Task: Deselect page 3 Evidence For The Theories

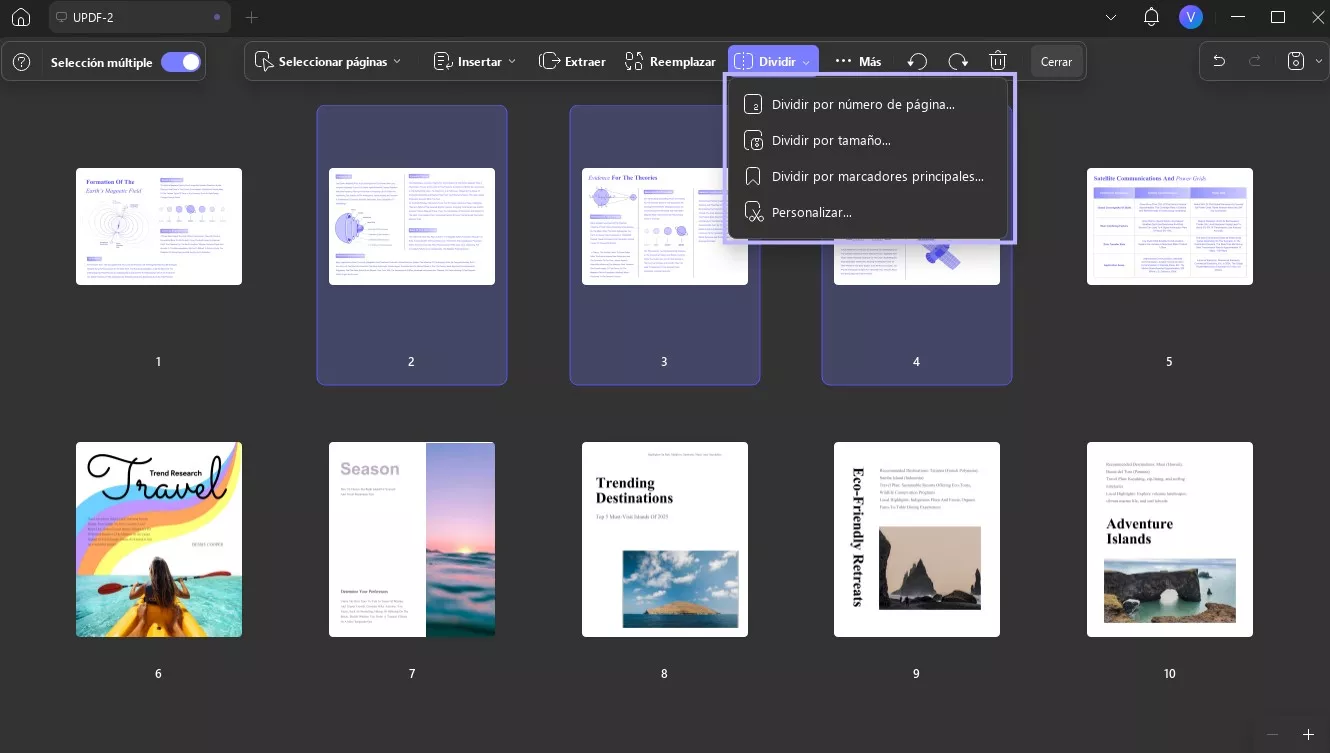Action: (x=665, y=226)
